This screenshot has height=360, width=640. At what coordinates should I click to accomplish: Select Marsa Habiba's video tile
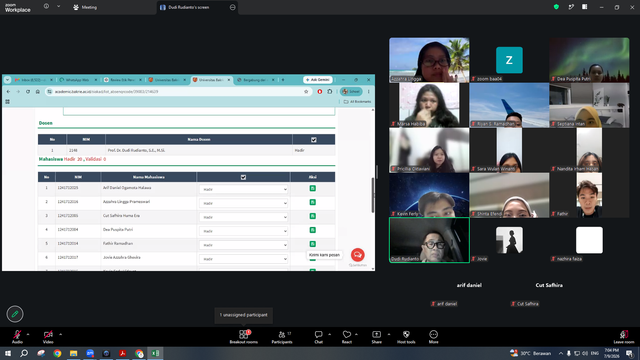[429, 105]
